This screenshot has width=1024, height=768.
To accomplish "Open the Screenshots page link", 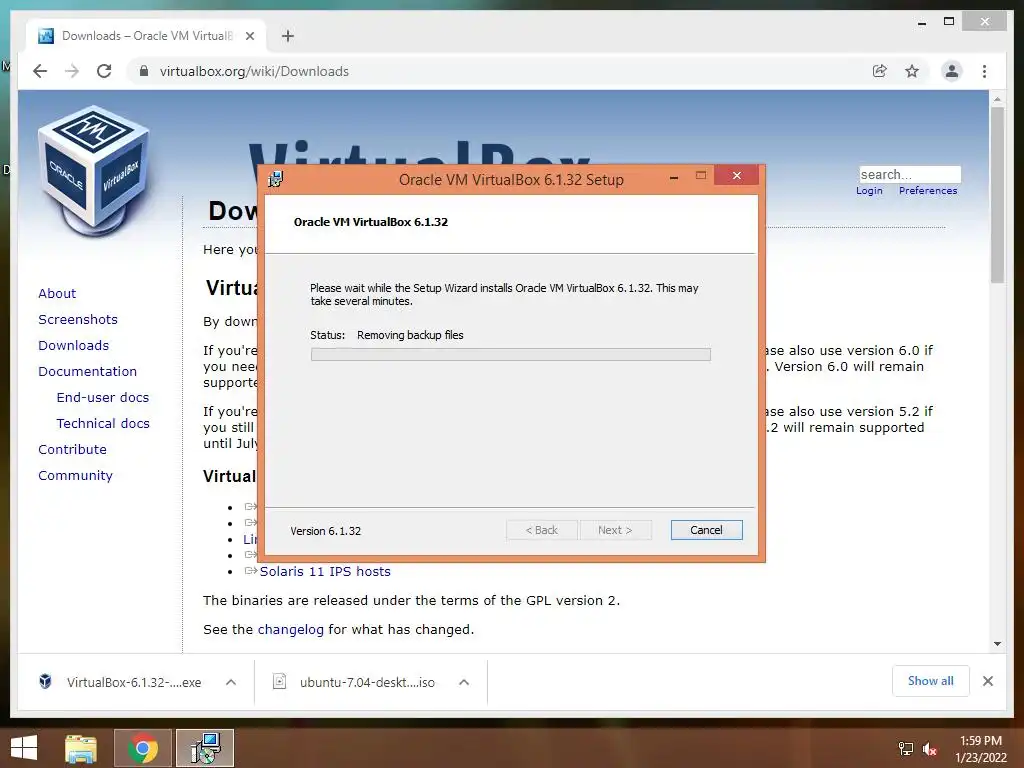I will [x=78, y=319].
